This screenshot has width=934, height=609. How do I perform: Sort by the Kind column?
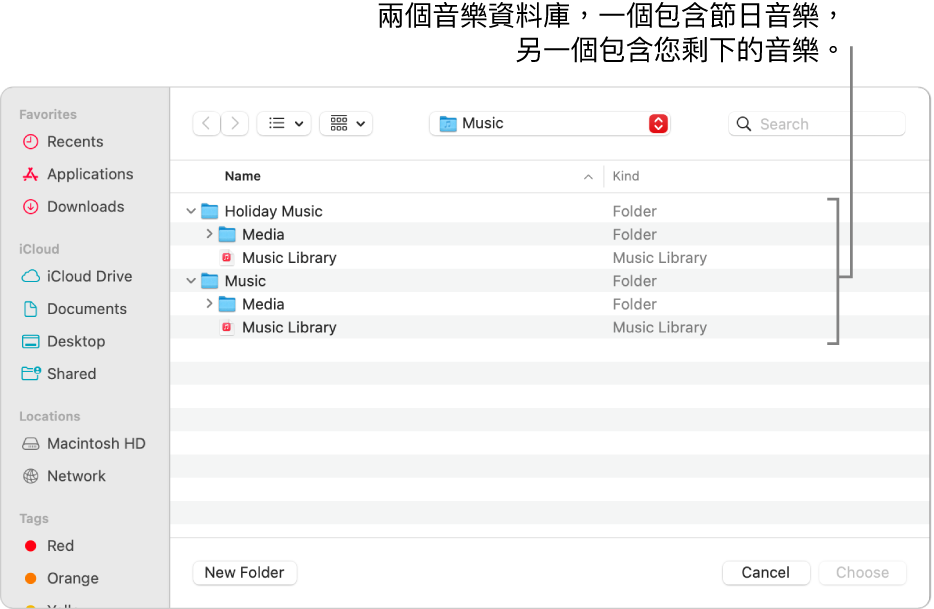[625, 176]
